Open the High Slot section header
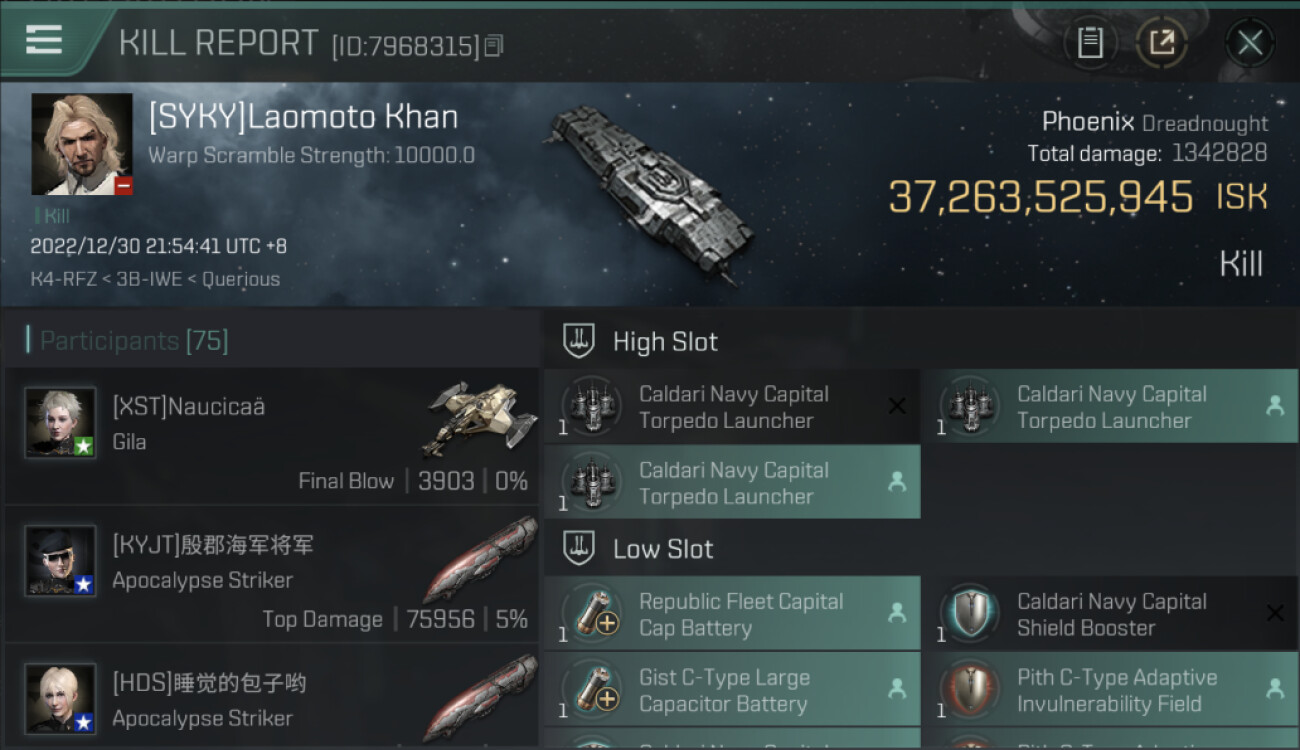This screenshot has height=750, width=1300. [x=665, y=342]
